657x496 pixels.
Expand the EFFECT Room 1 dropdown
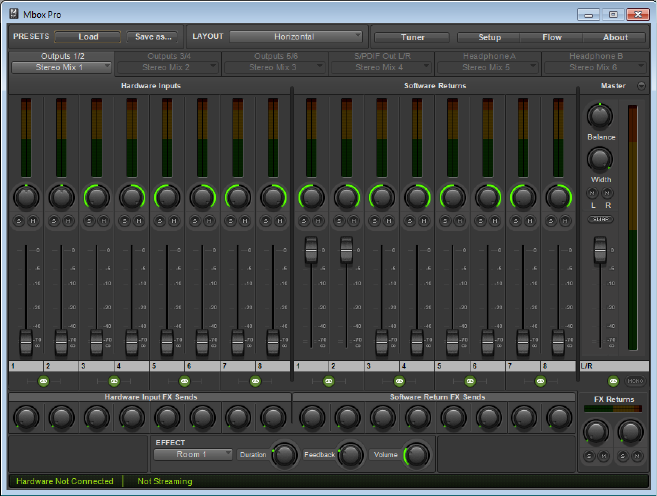point(193,454)
